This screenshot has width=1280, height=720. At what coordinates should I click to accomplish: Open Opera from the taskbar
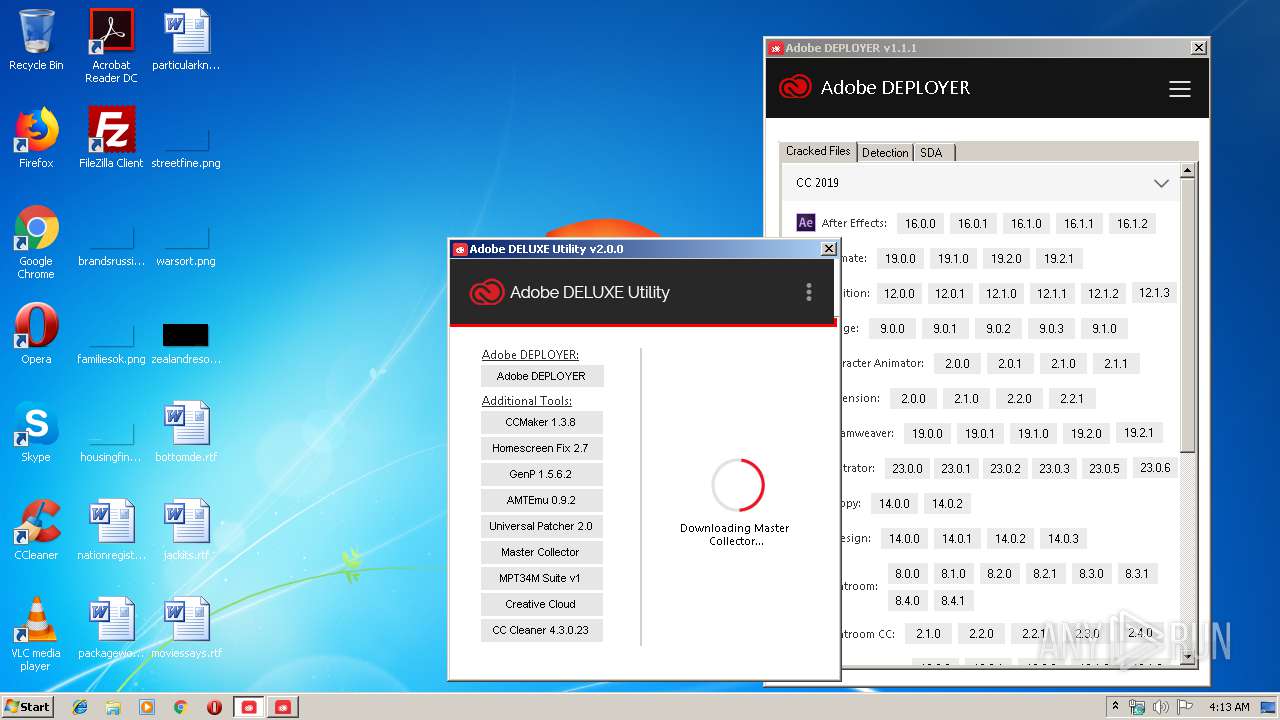coord(214,707)
